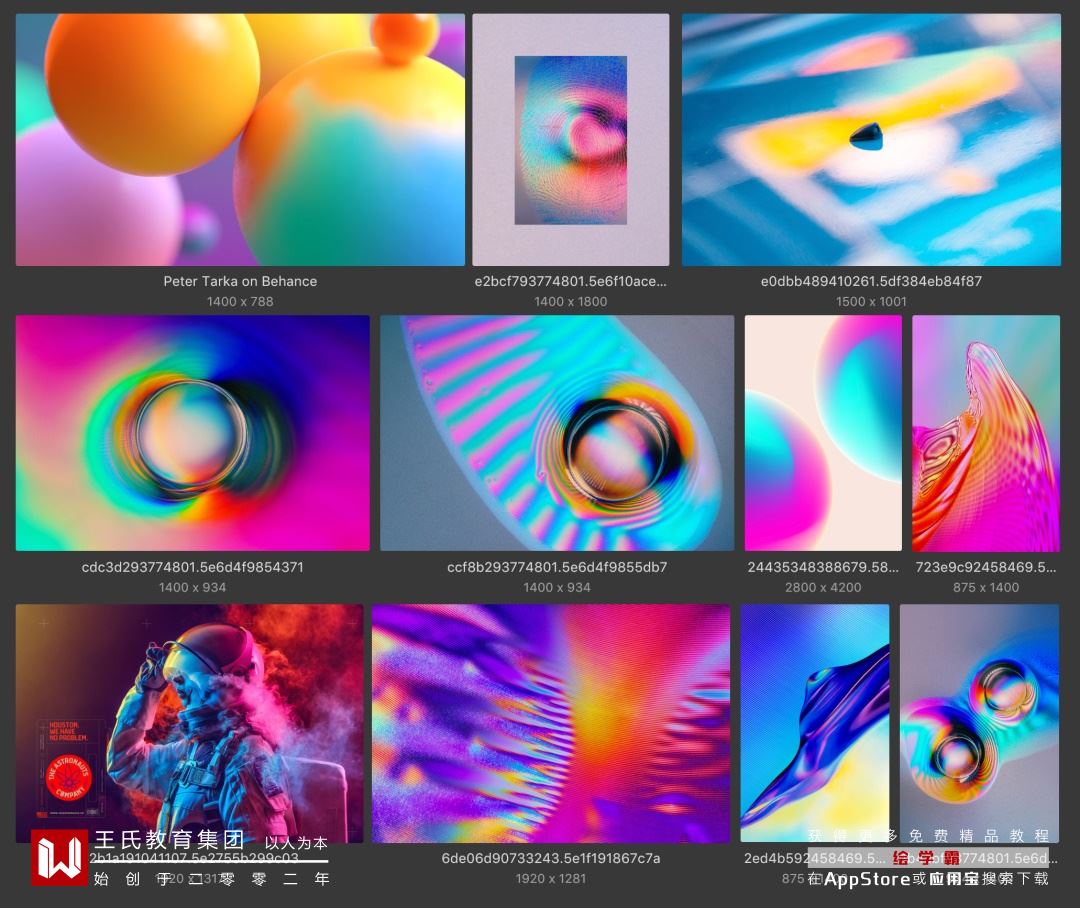The height and width of the screenshot is (908, 1080).
Task: Click the '1500 x 1001' dimensions label
Action: click(x=871, y=302)
